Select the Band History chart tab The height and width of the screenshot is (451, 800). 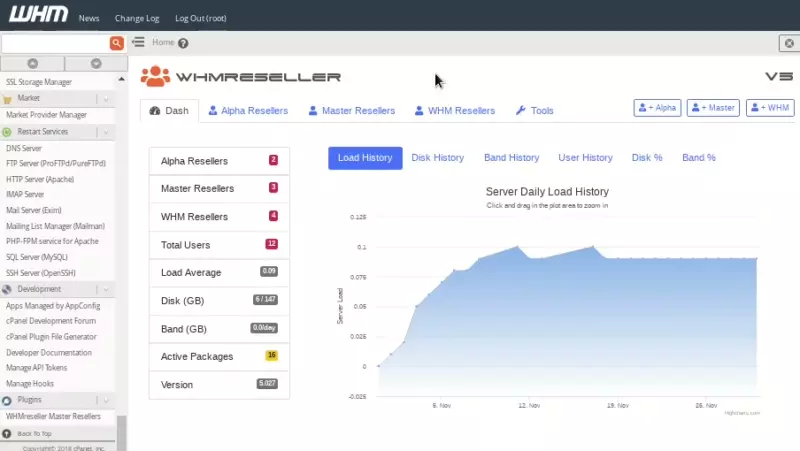512,158
